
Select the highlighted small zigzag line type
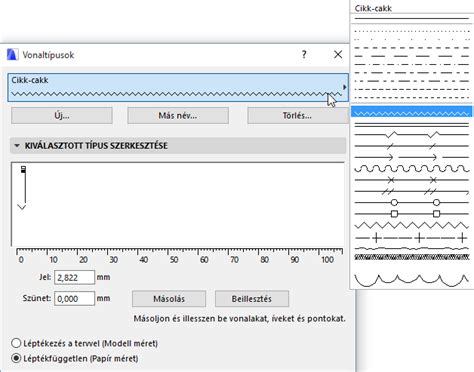(412, 112)
